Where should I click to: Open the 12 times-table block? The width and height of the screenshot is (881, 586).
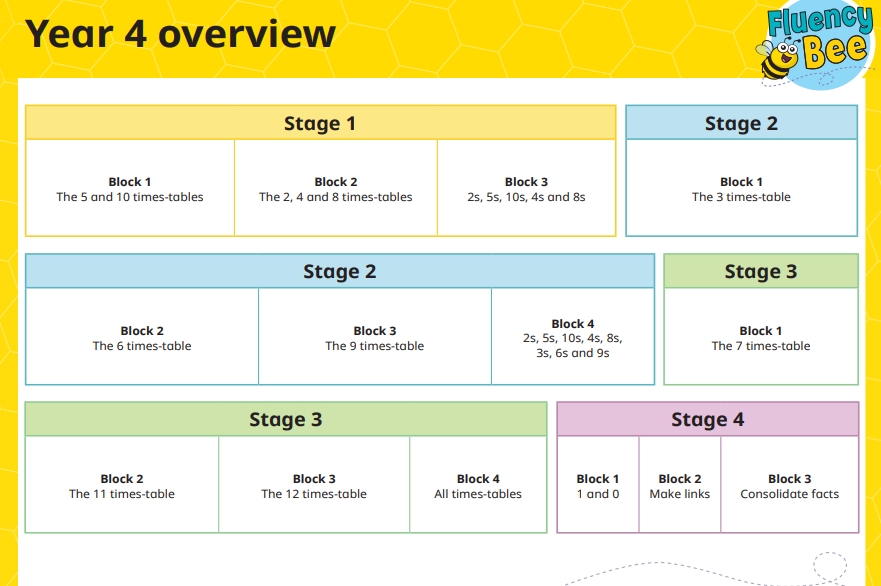click(314, 486)
